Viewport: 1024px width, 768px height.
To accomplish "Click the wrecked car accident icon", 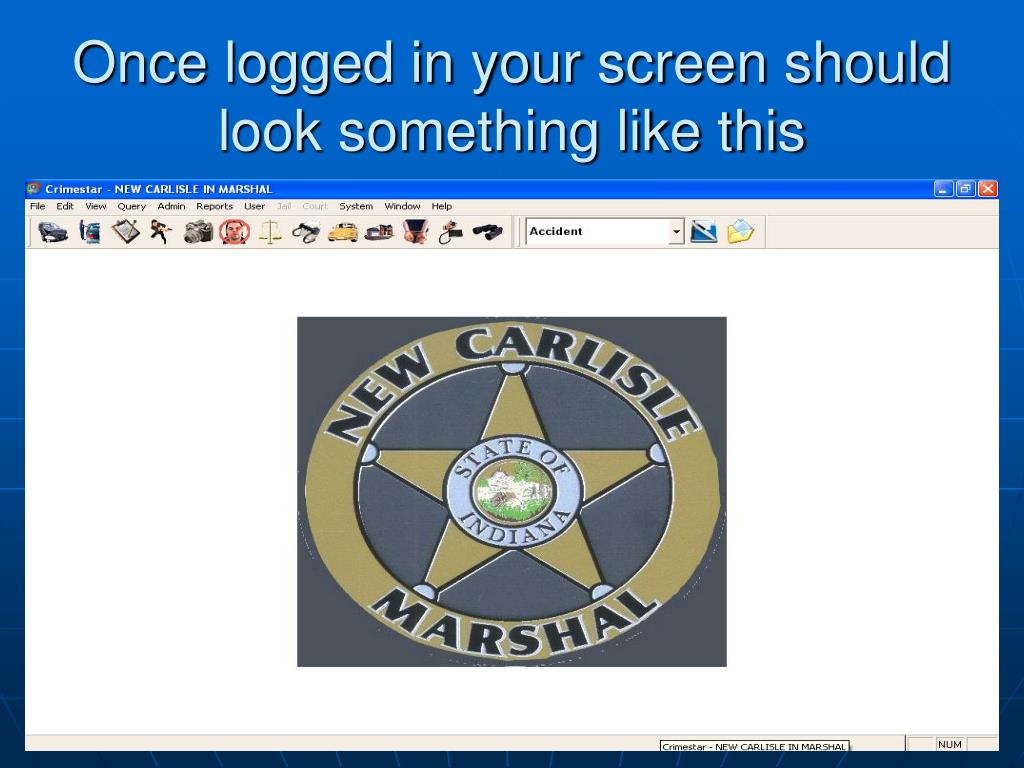I will click(53, 232).
